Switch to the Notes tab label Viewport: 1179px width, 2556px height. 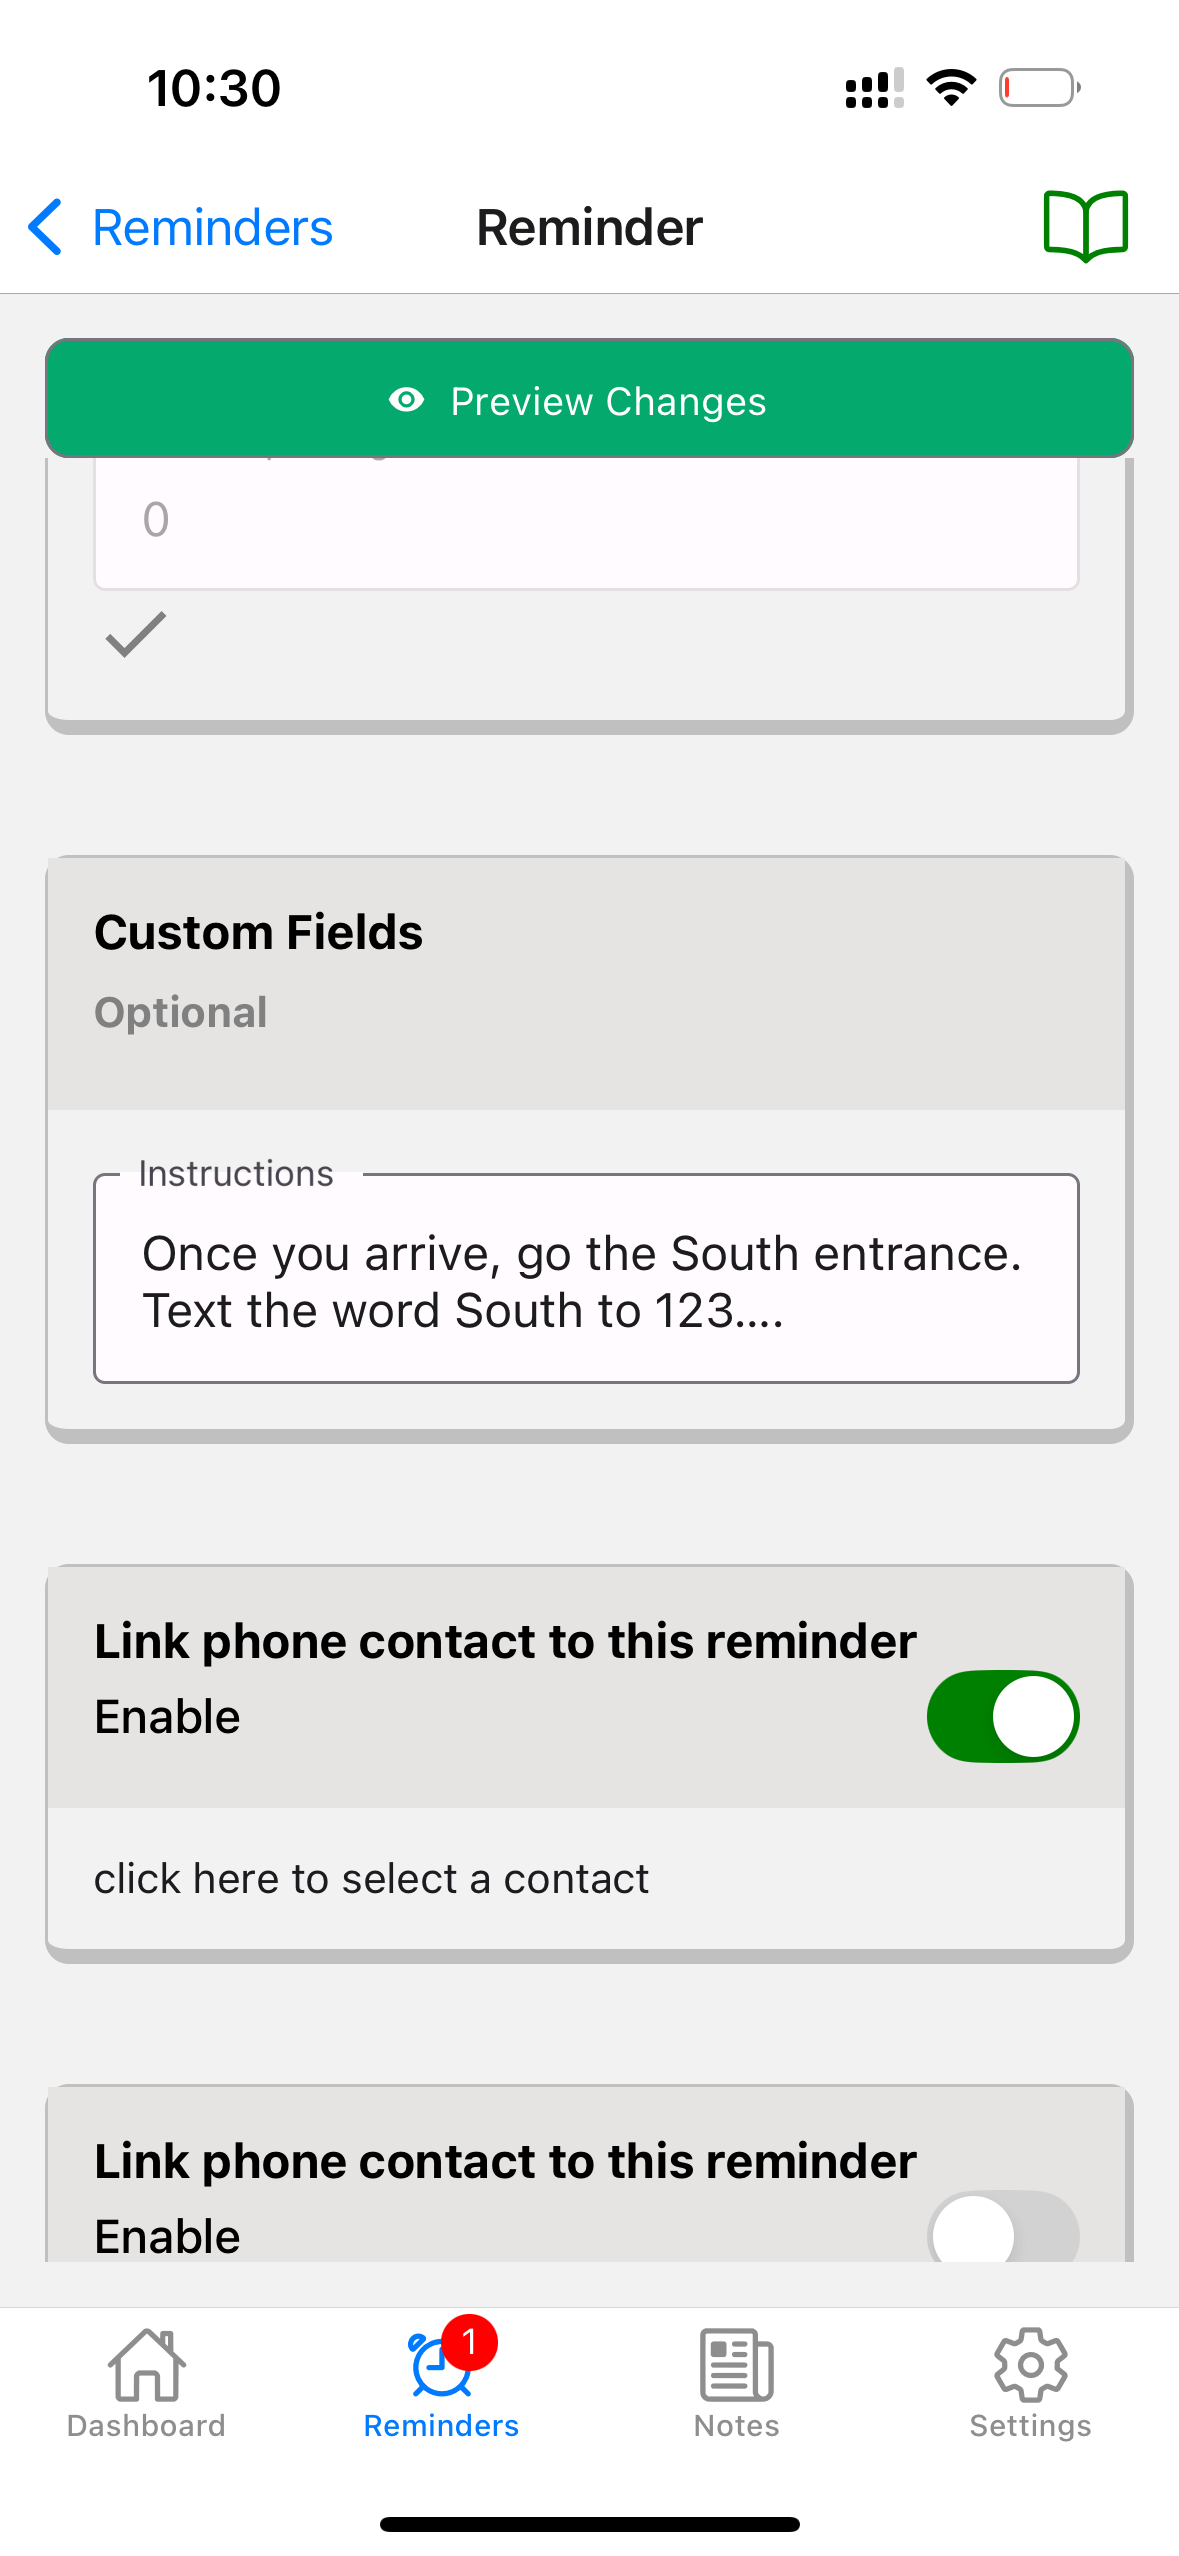[736, 2426]
